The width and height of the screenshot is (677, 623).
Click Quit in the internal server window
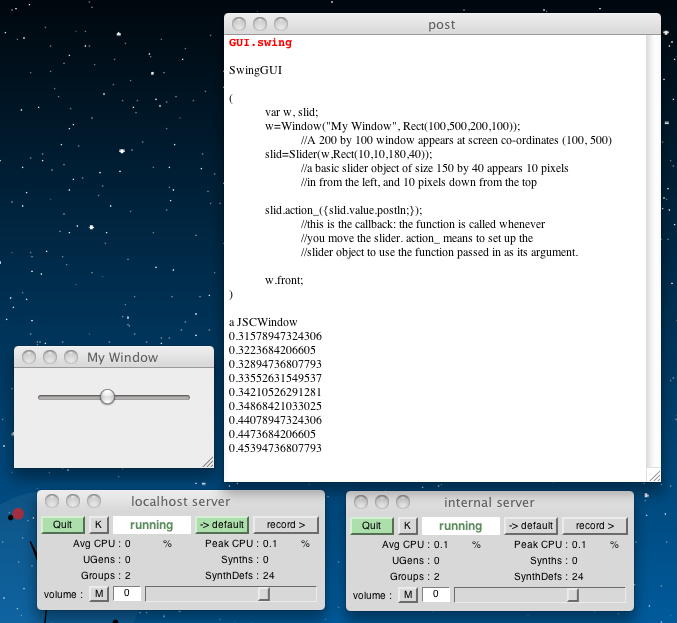click(x=372, y=526)
